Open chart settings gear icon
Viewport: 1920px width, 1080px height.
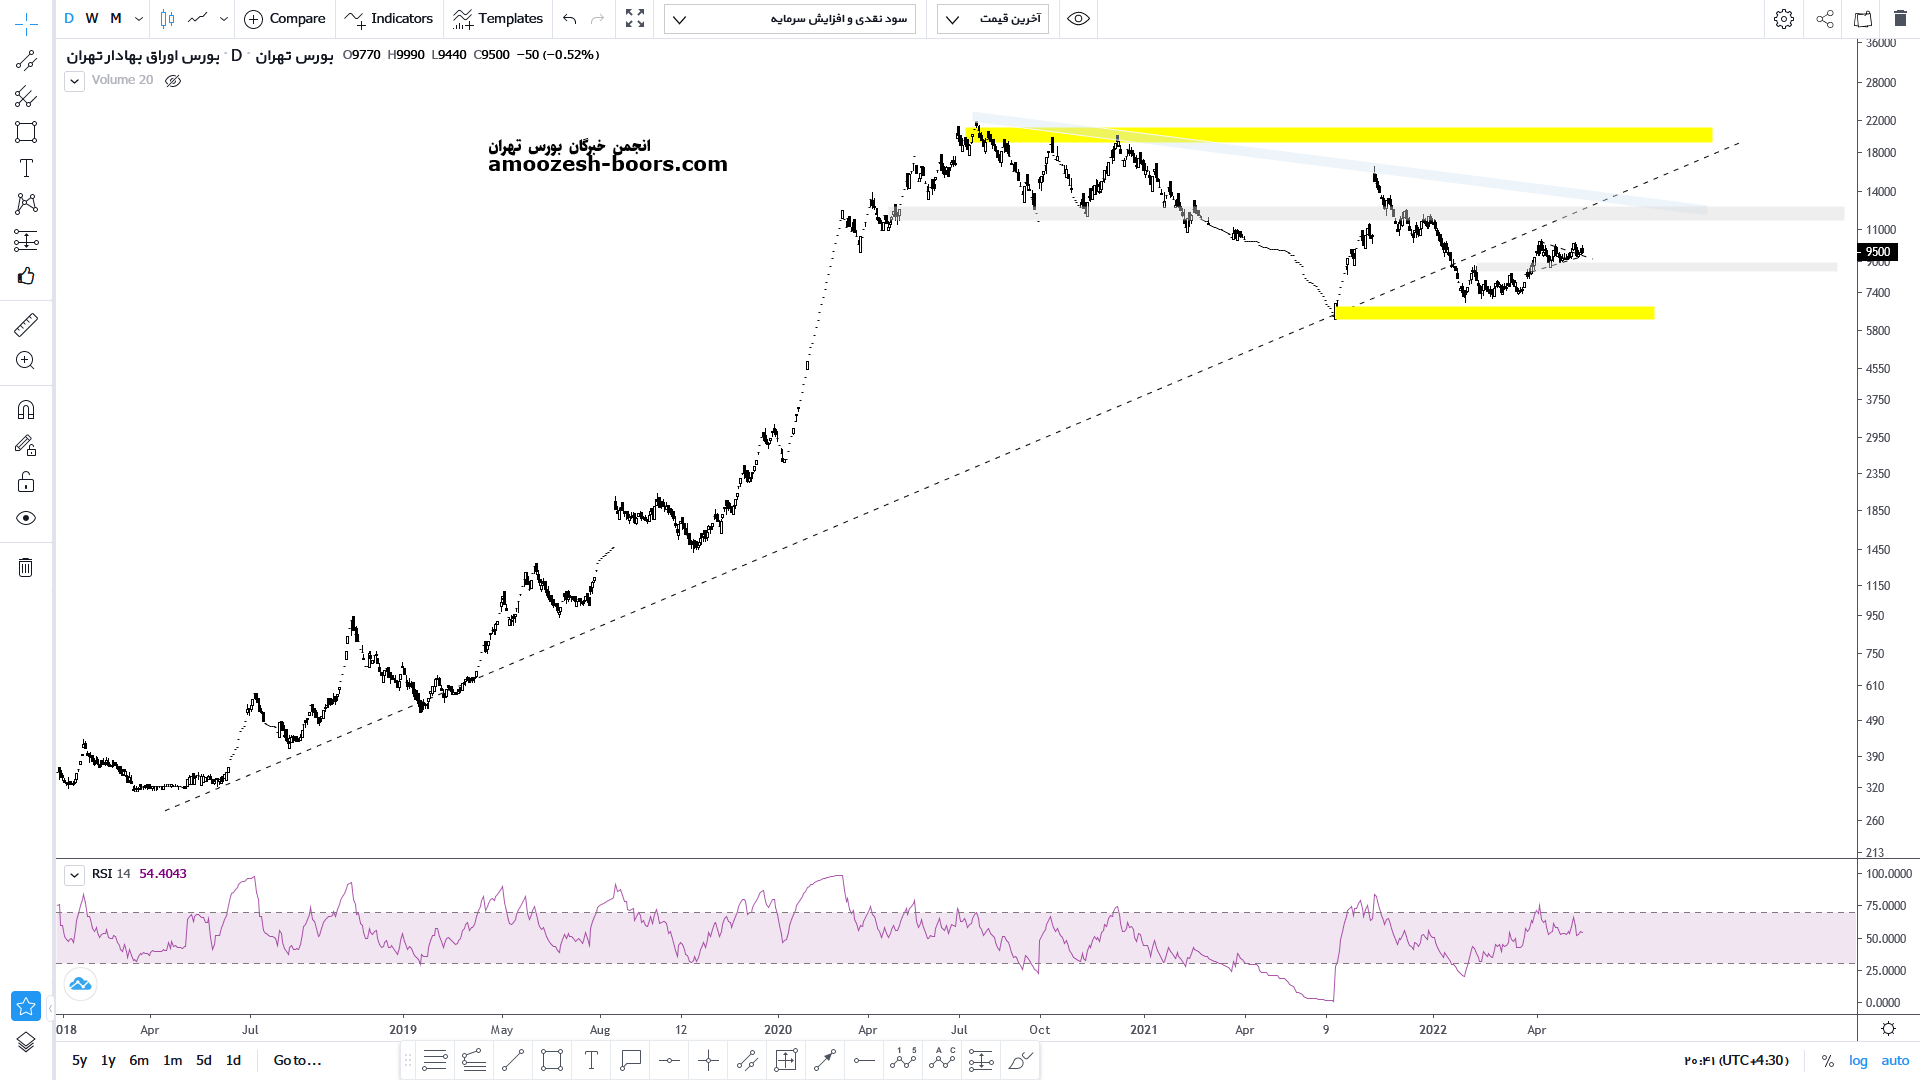pyautogui.click(x=1783, y=19)
